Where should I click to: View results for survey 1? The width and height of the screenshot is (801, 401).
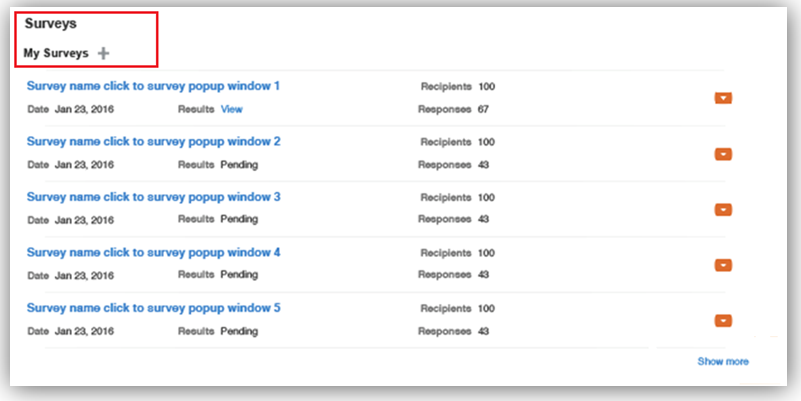coord(231,108)
